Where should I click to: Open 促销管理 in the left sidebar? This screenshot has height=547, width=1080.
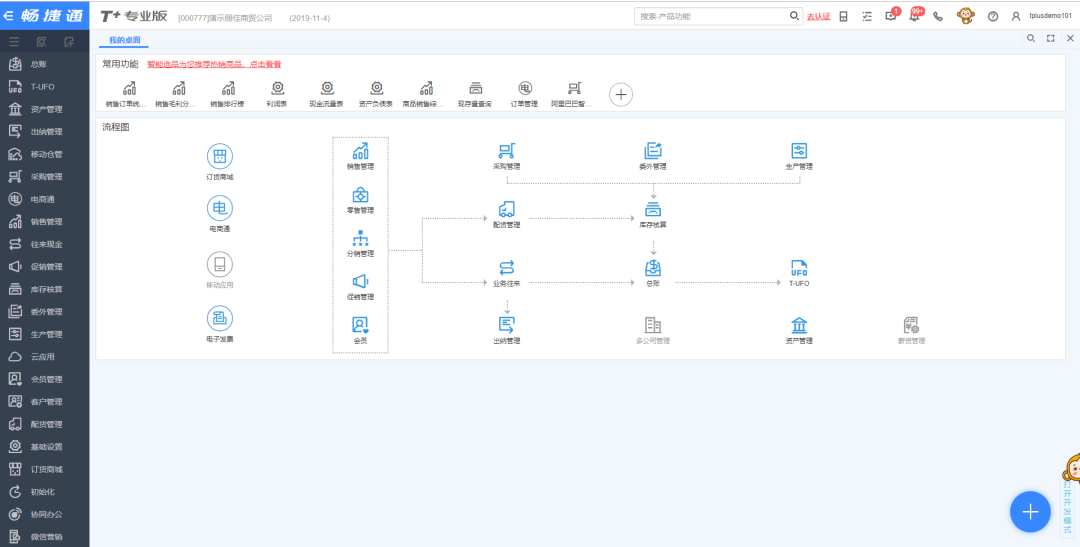[x=44, y=267]
